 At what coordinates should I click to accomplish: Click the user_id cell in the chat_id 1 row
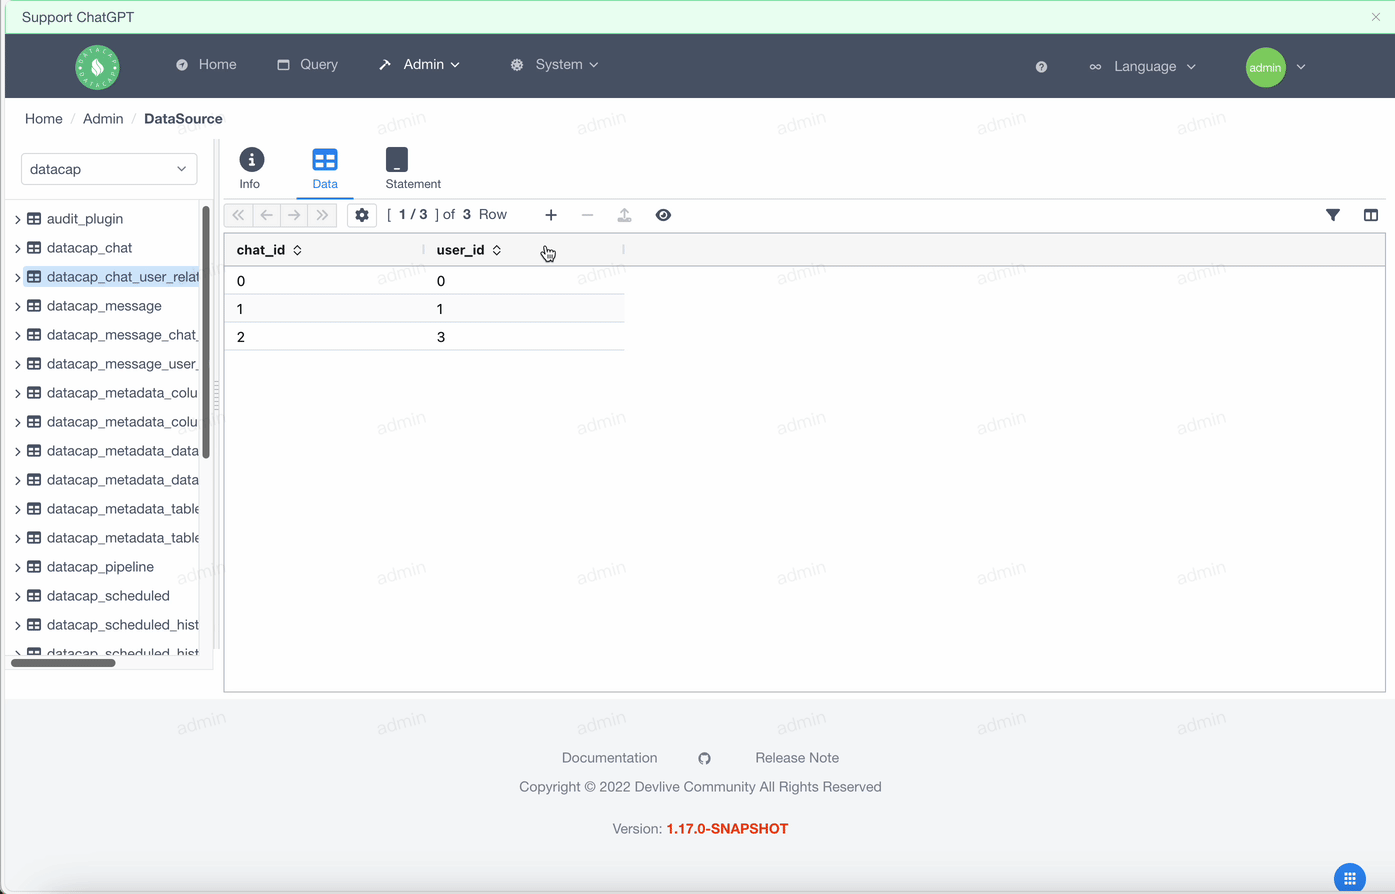tap(524, 309)
